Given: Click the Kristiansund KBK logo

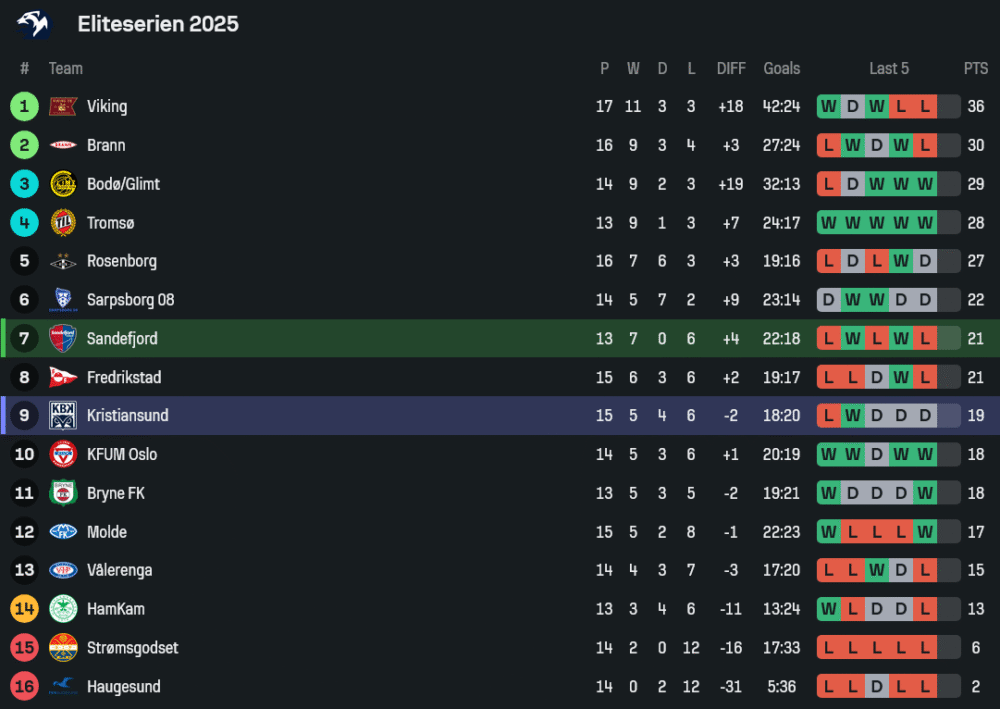Looking at the screenshot, I should [x=63, y=416].
